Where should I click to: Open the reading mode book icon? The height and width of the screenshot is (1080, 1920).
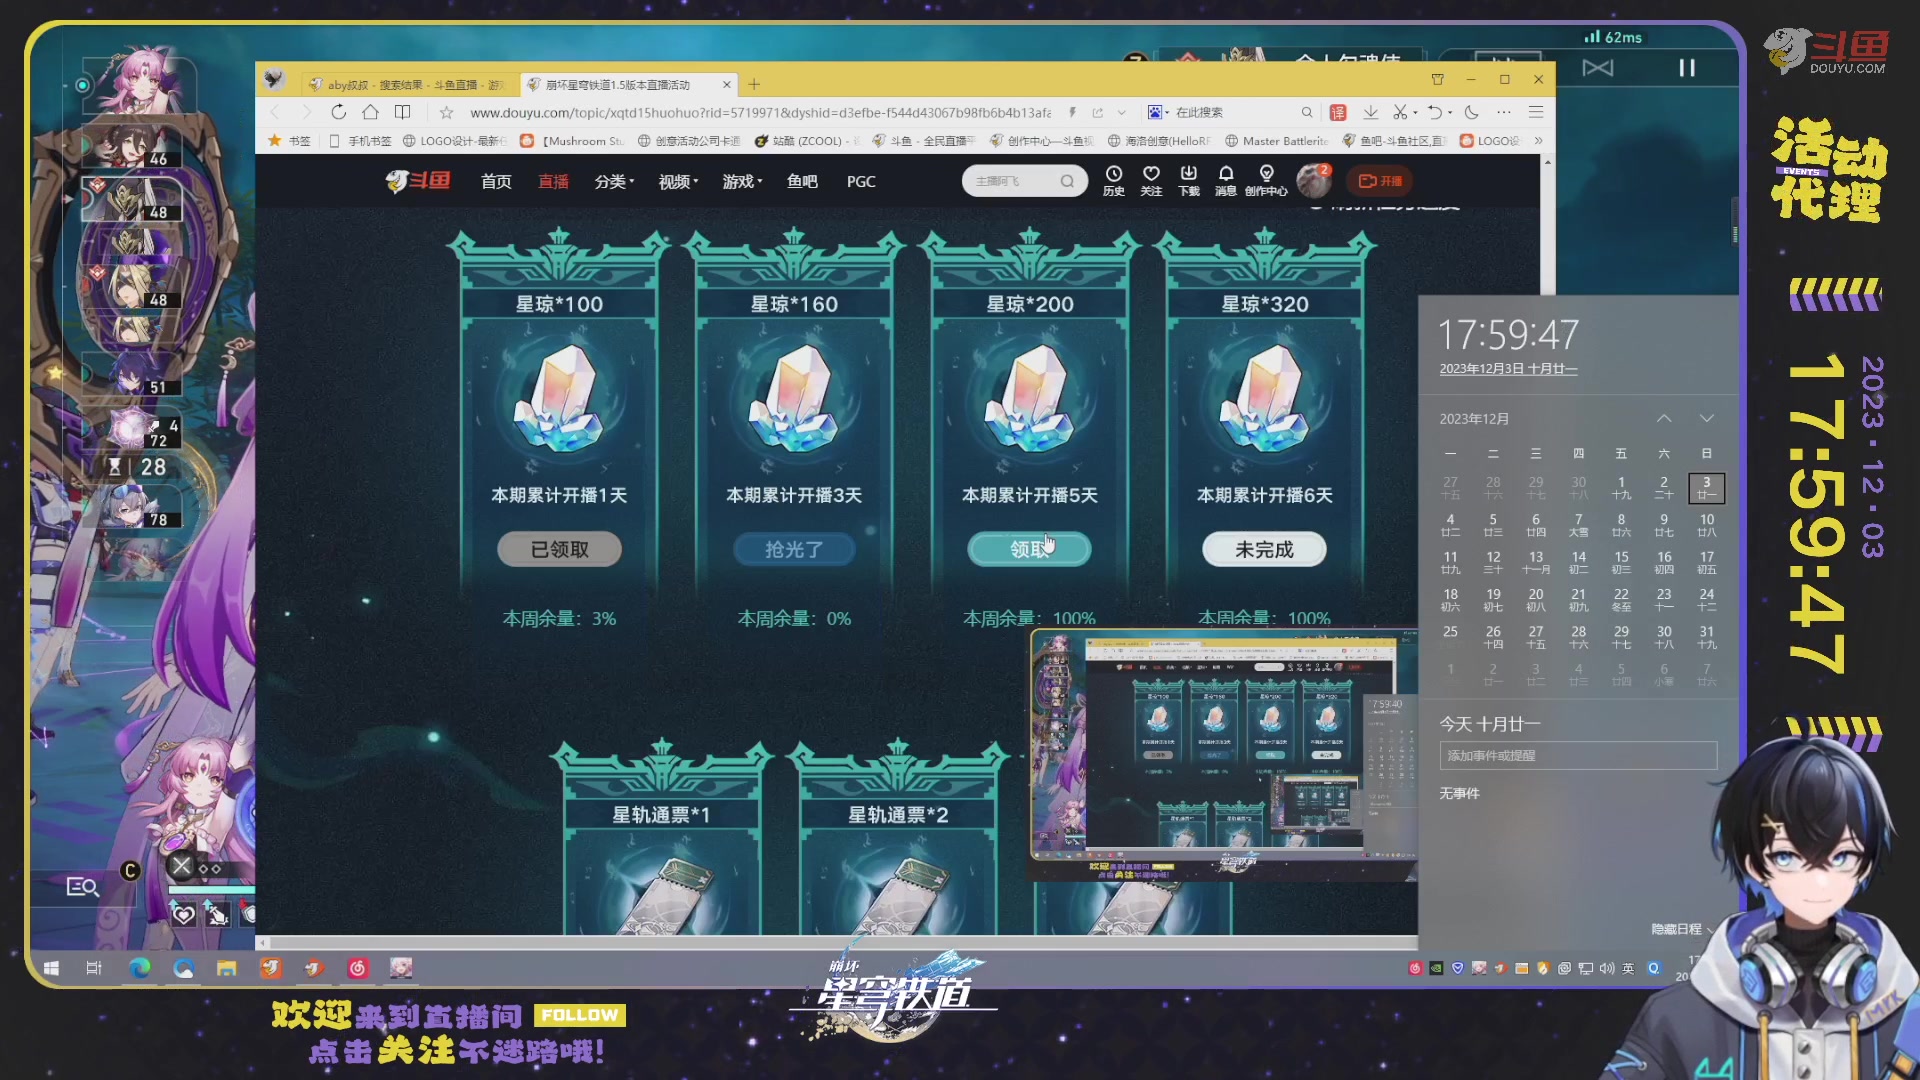coord(402,112)
